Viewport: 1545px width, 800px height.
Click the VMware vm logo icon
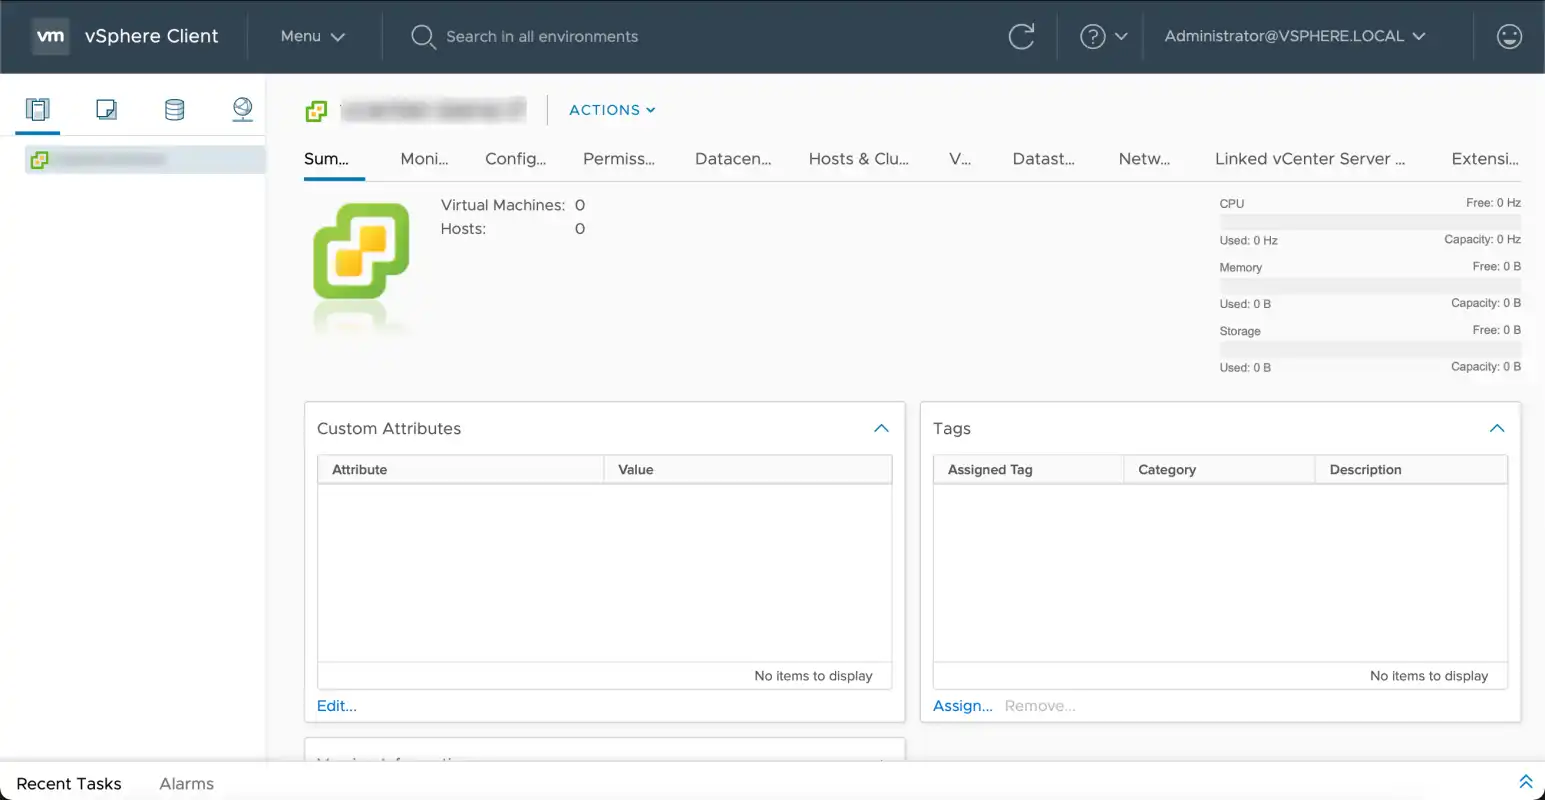click(50, 36)
